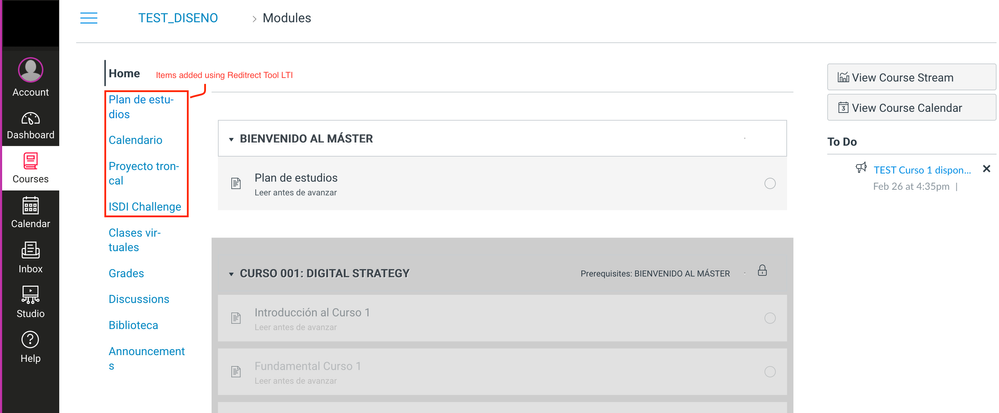Collapse the BIENVENIDO AL MÁSTER module
This screenshot has height=413, width=999.
coord(231,140)
